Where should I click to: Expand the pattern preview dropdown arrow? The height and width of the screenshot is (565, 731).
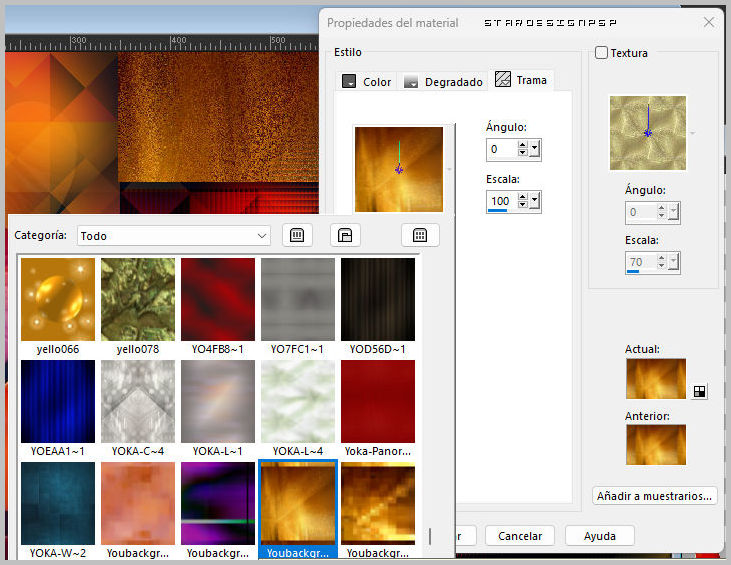(x=449, y=169)
